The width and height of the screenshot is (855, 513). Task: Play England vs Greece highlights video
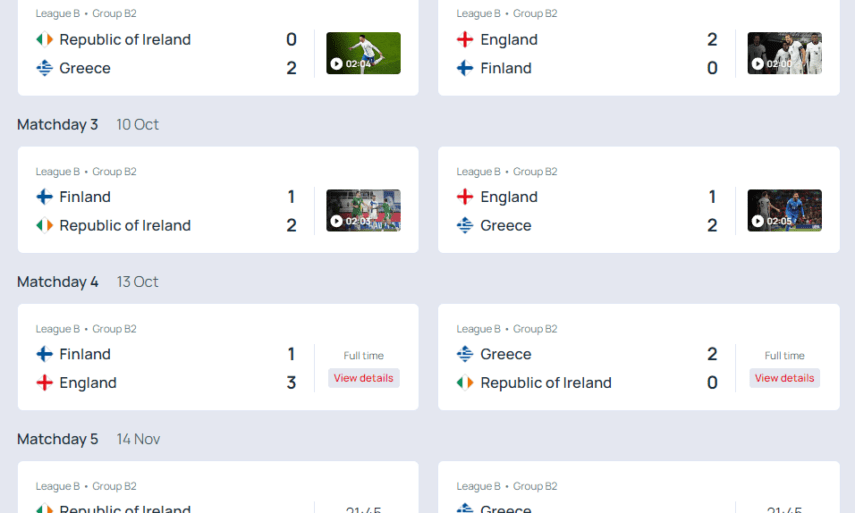point(784,211)
